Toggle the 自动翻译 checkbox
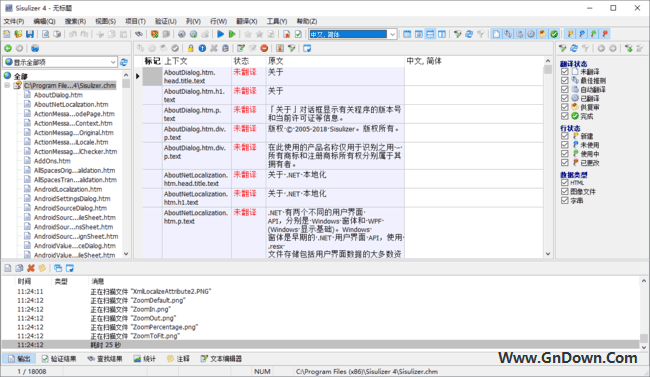The width and height of the screenshot is (650, 377). (565, 89)
